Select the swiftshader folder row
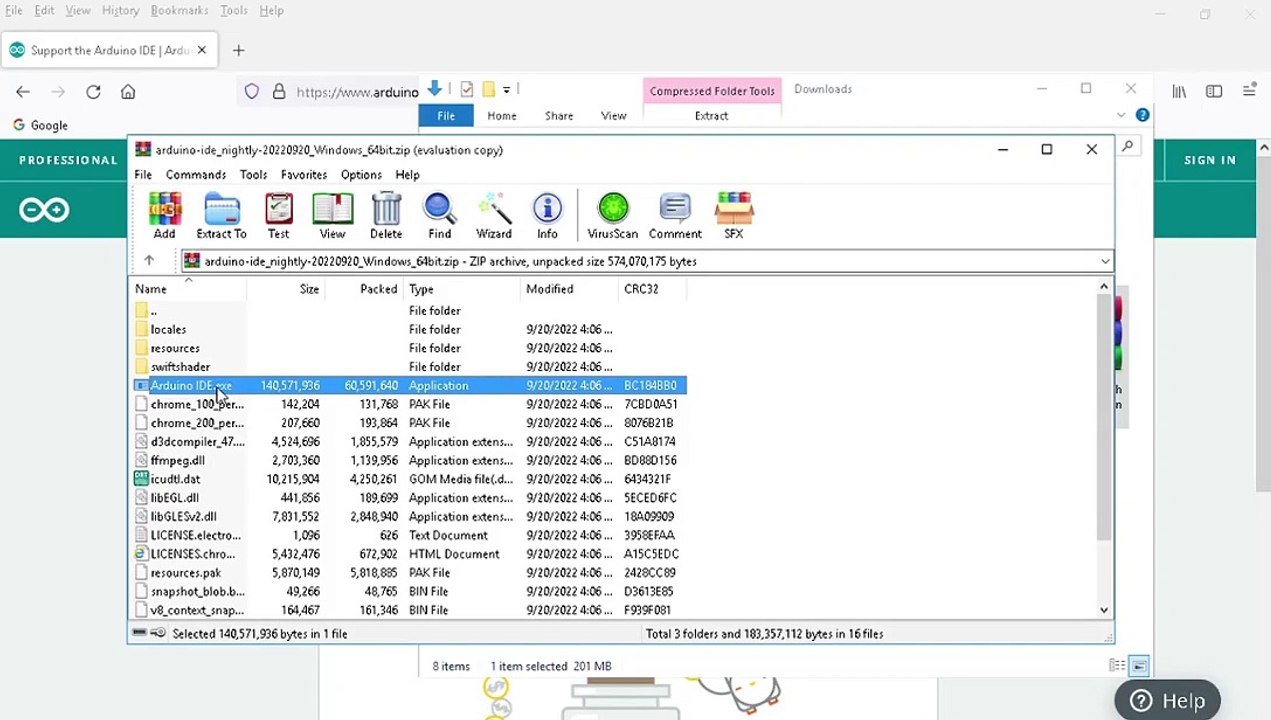The image size is (1271, 720). (409, 367)
